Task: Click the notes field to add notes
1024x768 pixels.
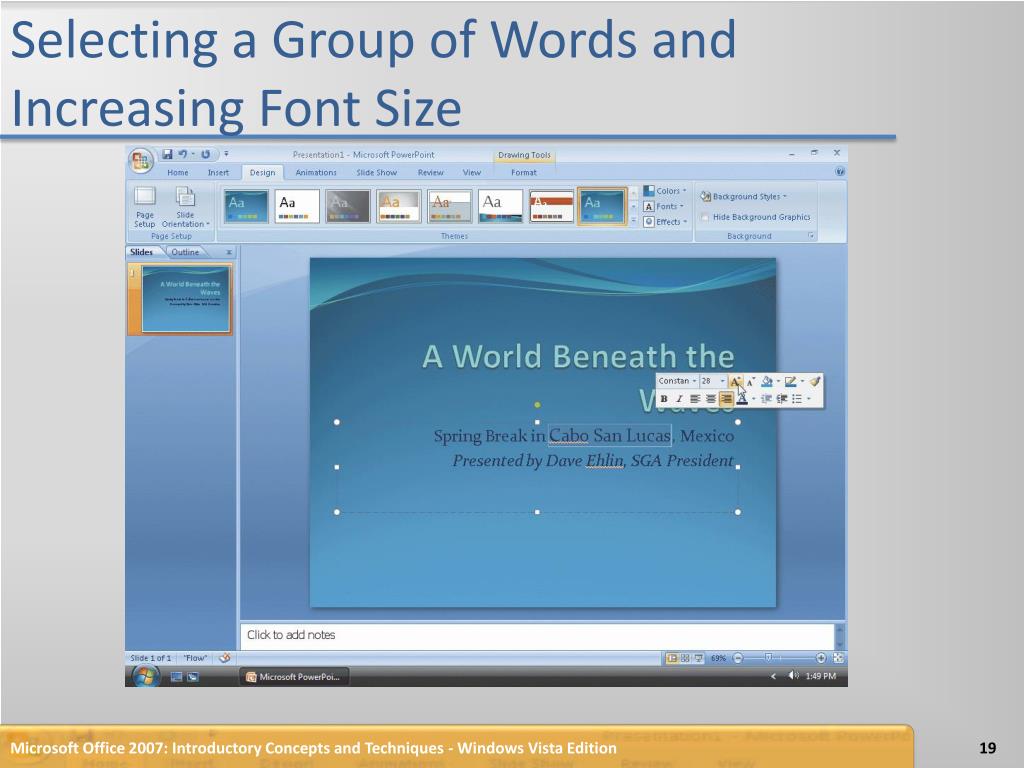Action: pyautogui.click(x=537, y=635)
